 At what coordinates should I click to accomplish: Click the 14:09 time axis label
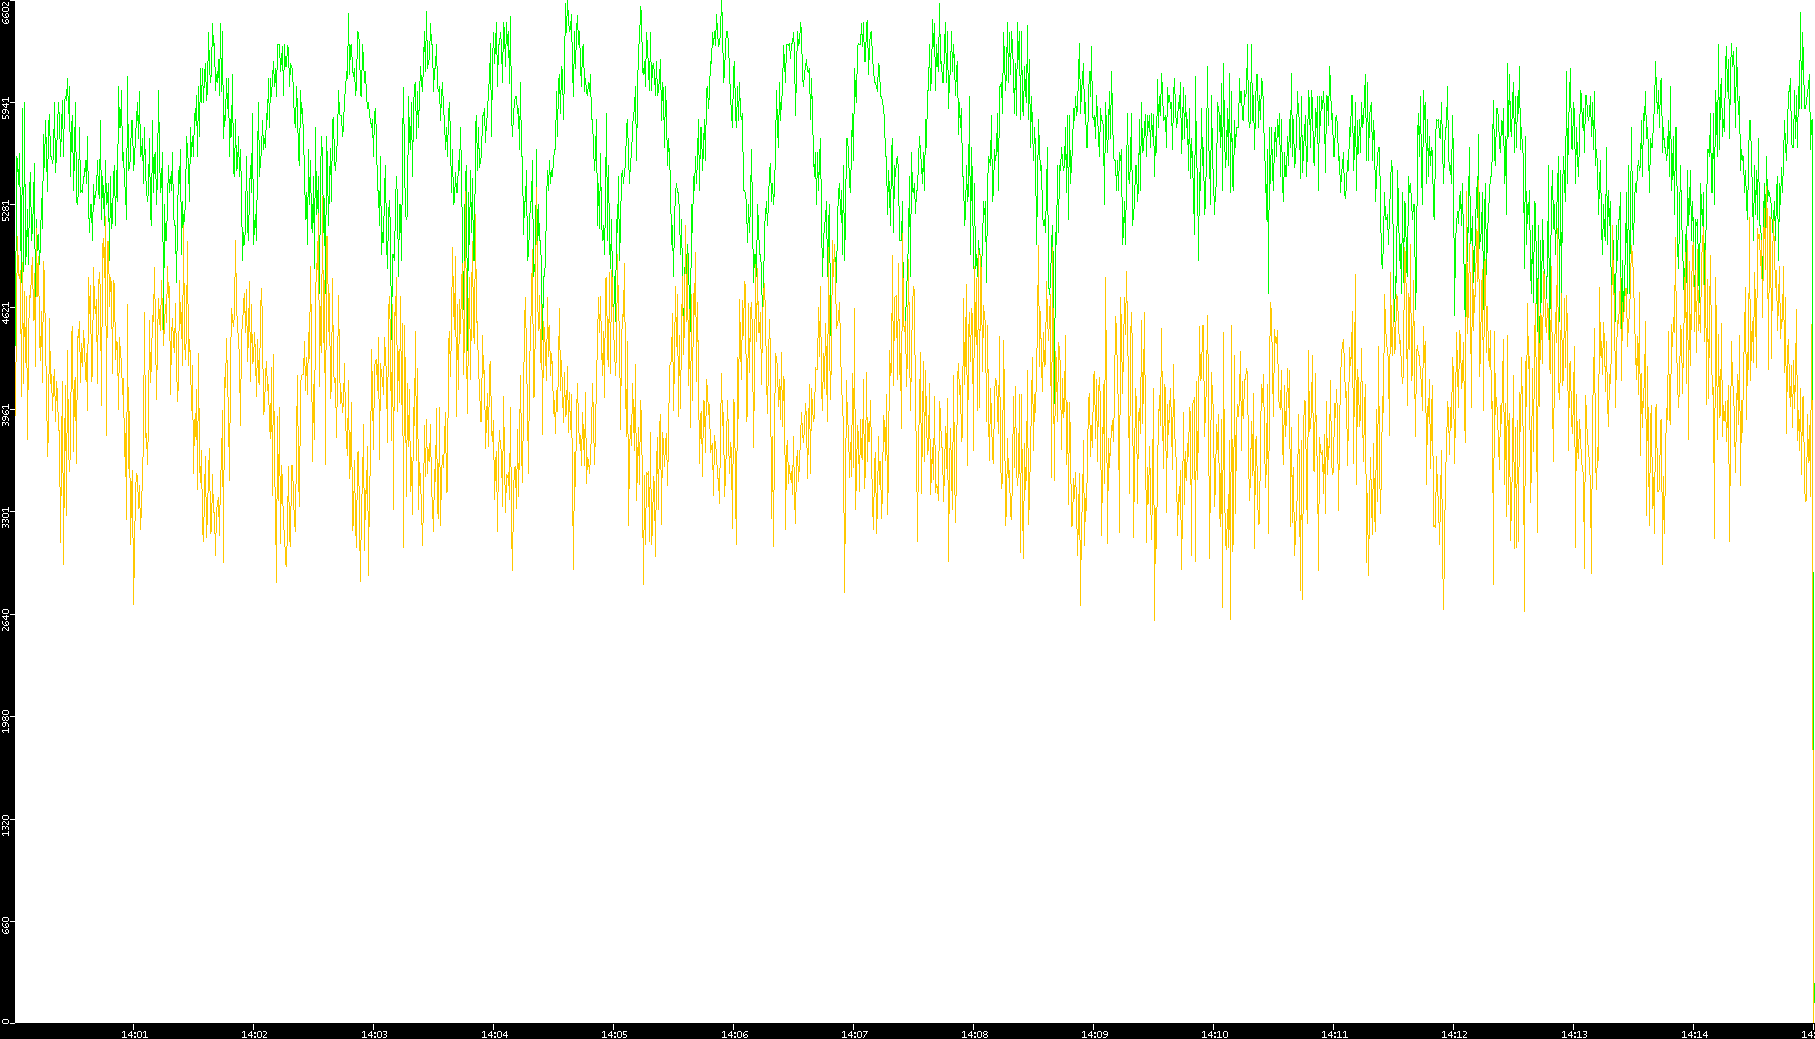[1094, 1034]
